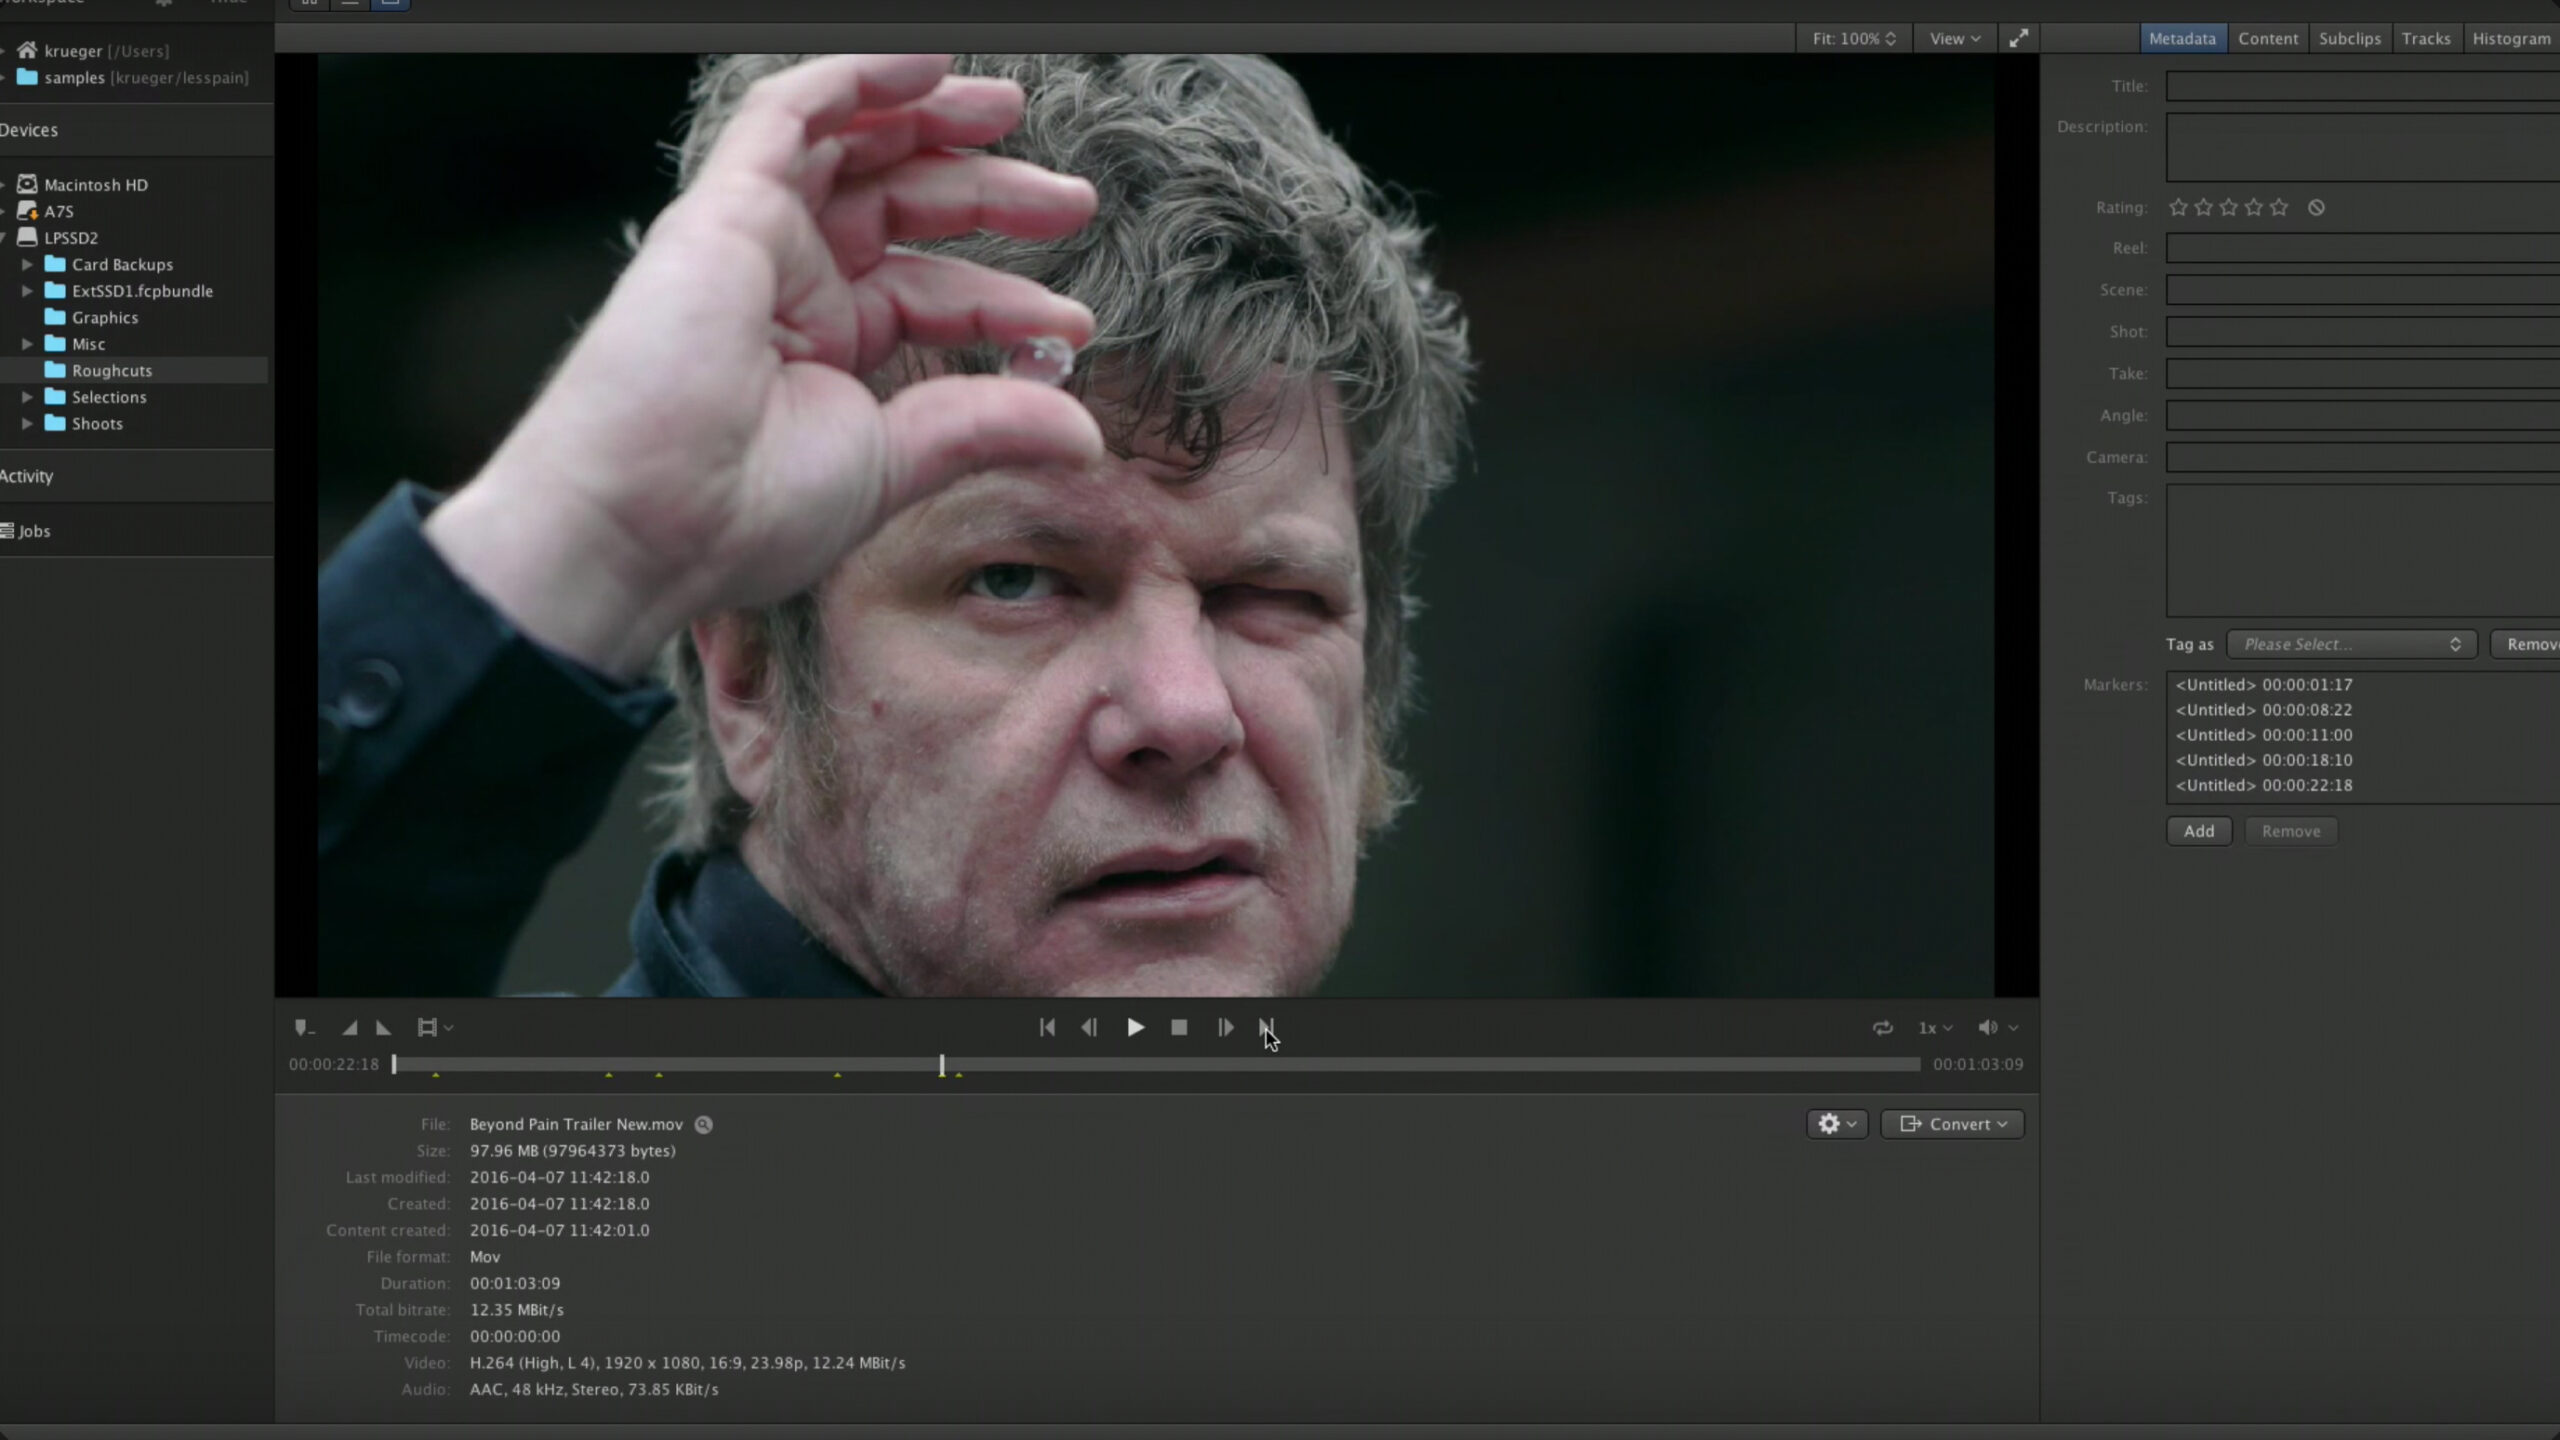The height and width of the screenshot is (1440, 2560).
Task: Select the A7S device
Action: click(x=59, y=211)
